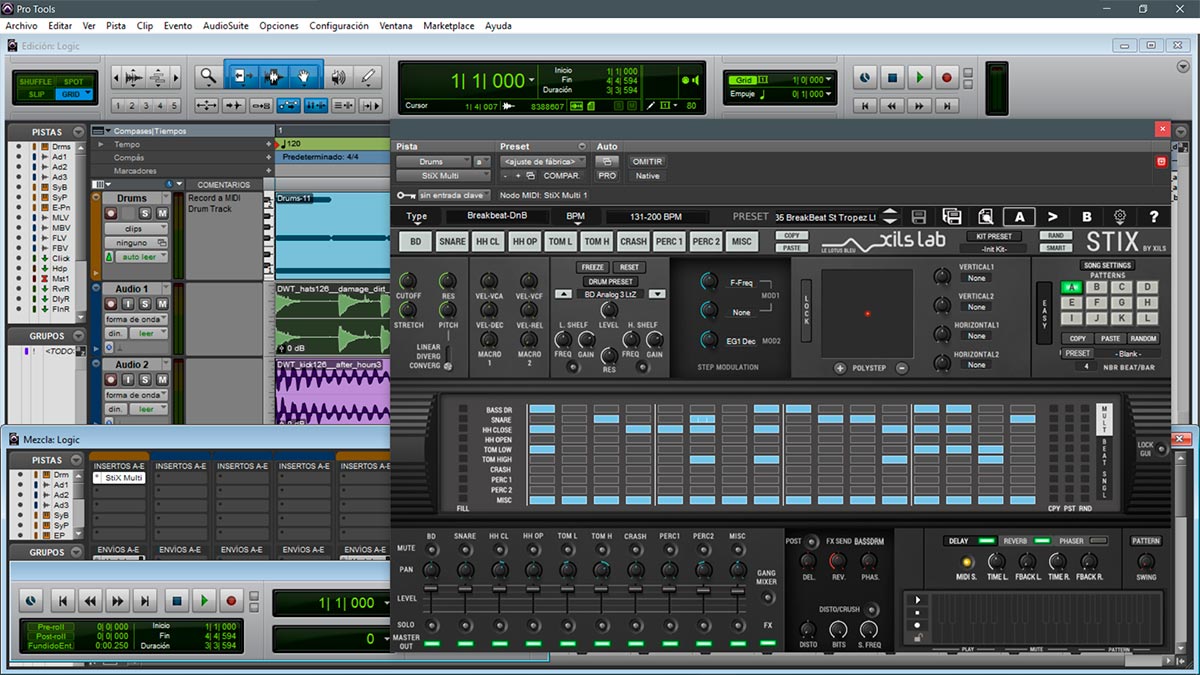The image size is (1200, 675).
Task: Select the Pencil tool
Action: click(x=367, y=76)
